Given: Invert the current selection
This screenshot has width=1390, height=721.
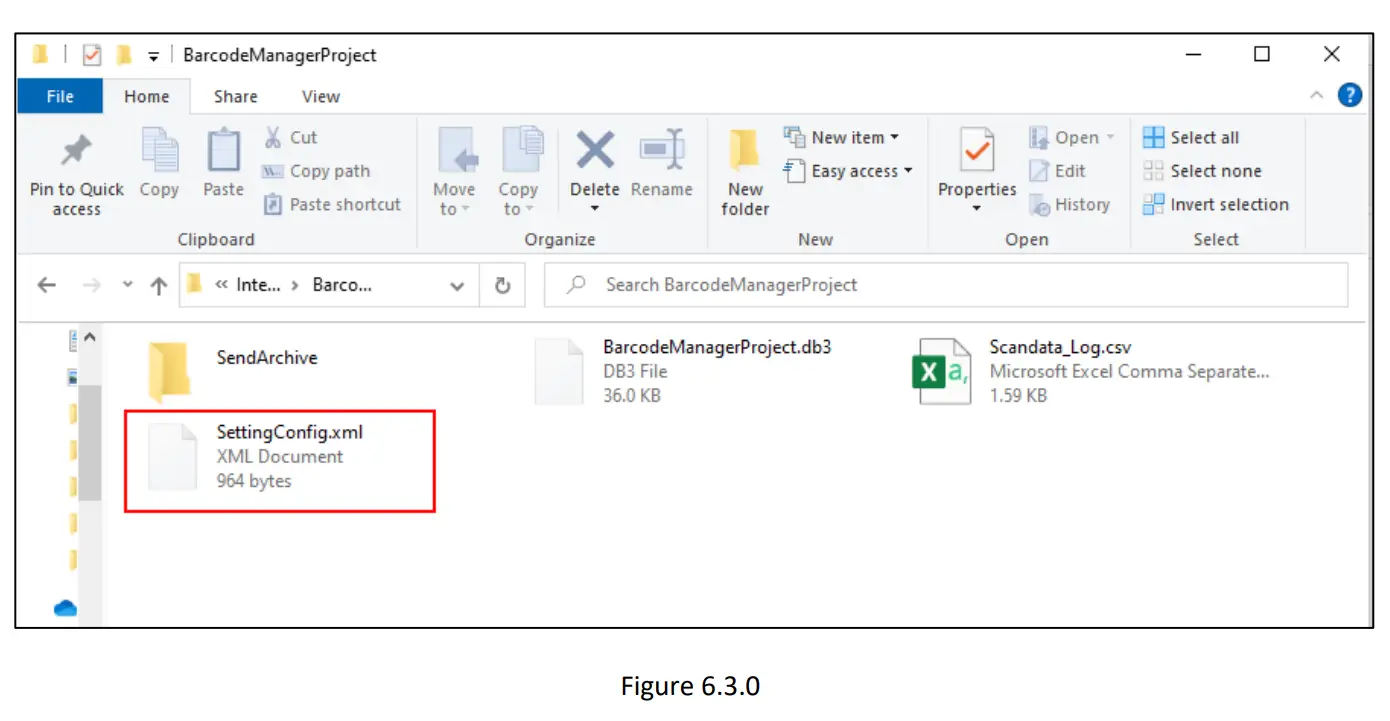Looking at the screenshot, I should click(1216, 204).
